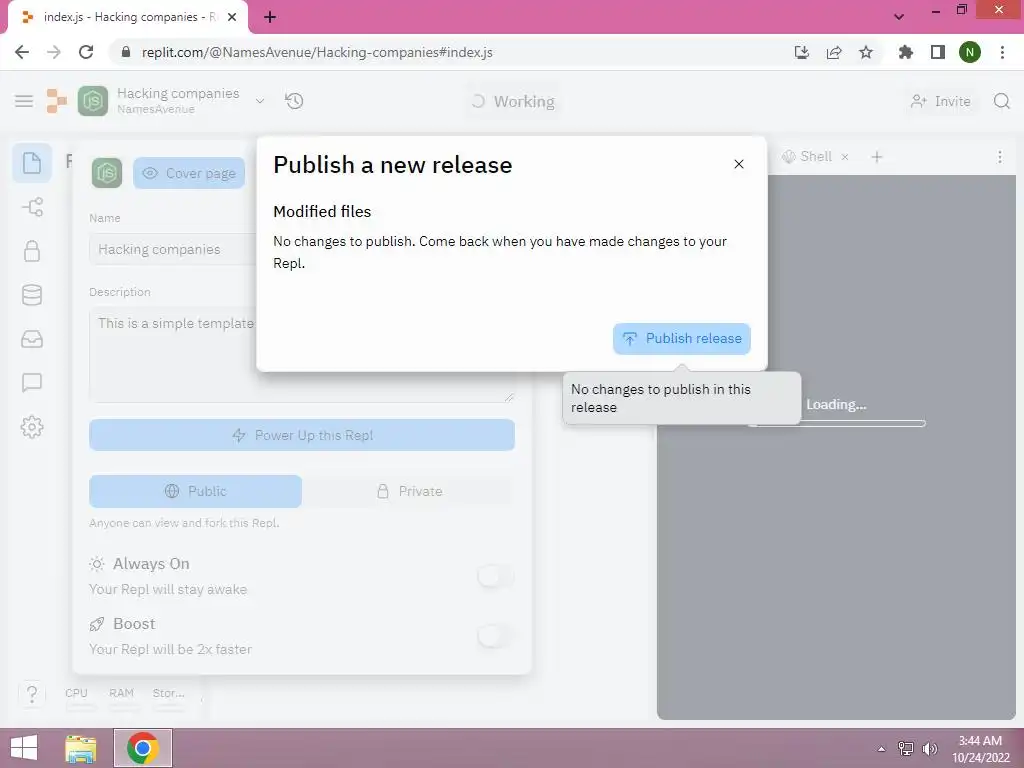The width and height of the screenshot is (1024, 768).
Task: Switch to the Shell tab
Action: pyautogui.click(x=808, y=157)
